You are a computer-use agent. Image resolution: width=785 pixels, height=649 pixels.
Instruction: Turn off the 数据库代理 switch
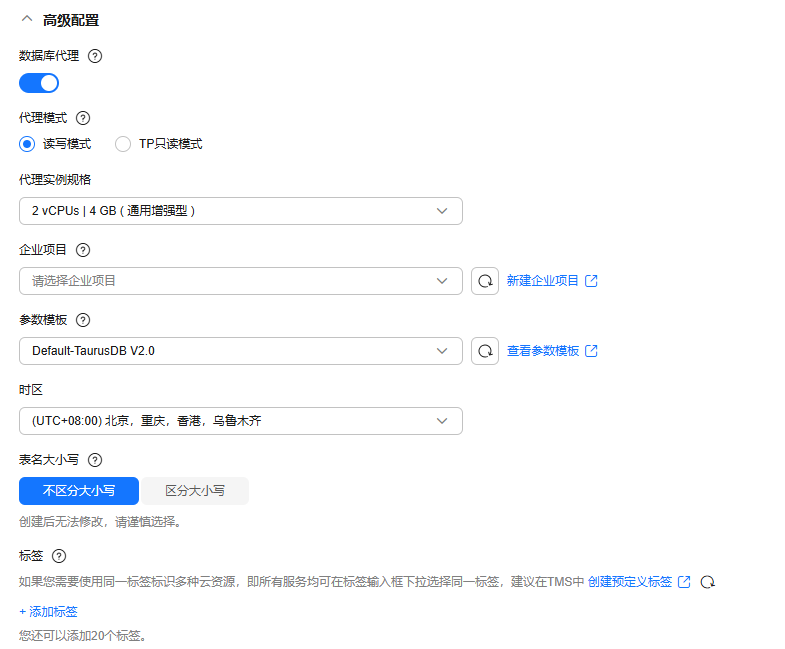[39, 83]
